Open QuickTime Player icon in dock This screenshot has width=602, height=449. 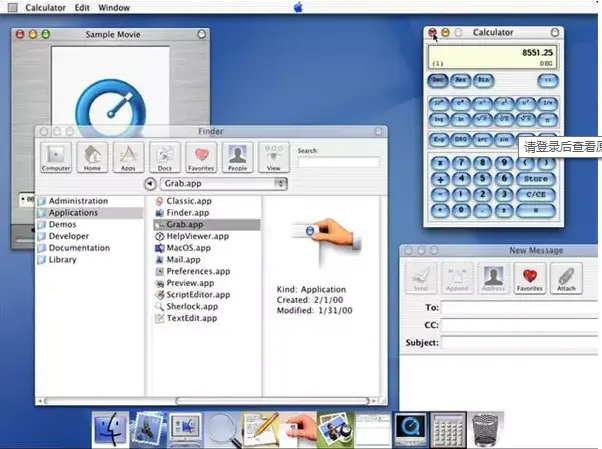point(410,429)
